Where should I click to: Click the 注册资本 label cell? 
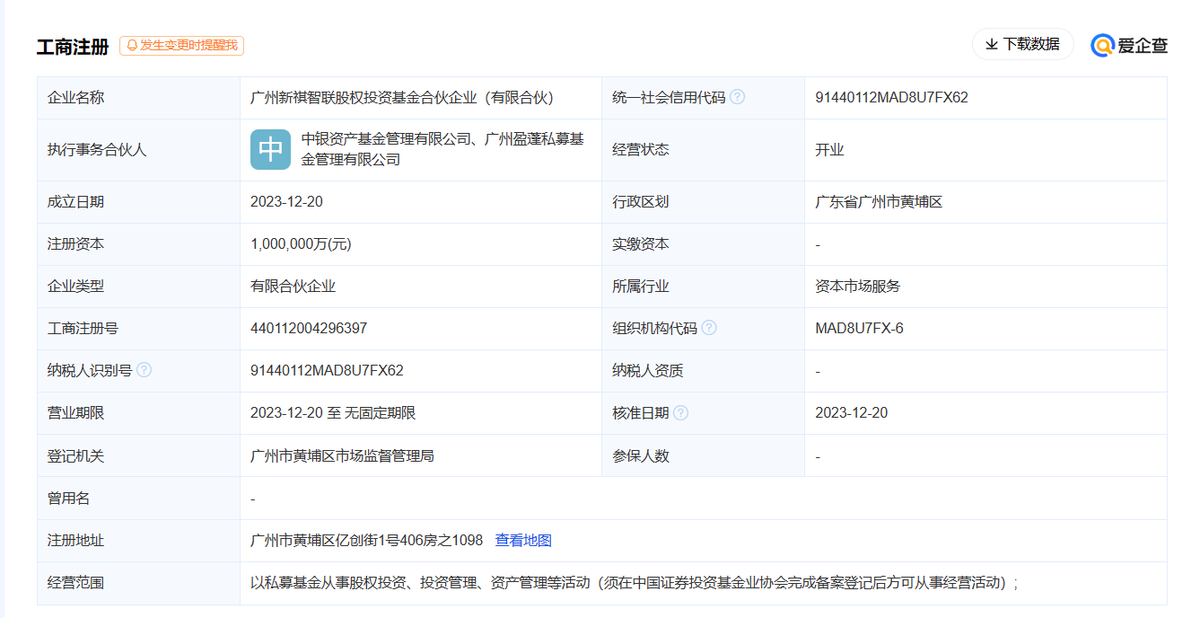tap(139, 244)
